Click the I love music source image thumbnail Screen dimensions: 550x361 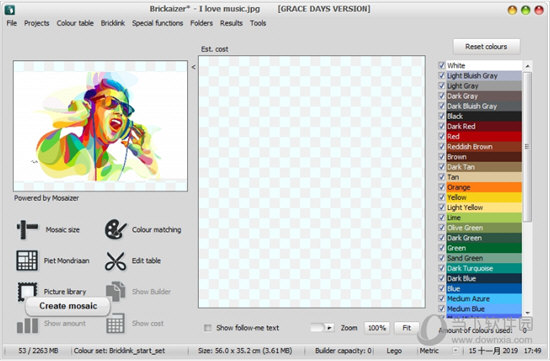tap(100, 126)
